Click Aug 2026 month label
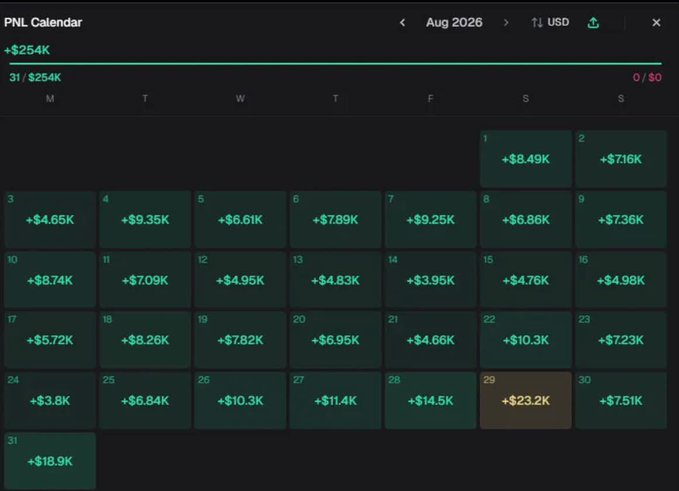Image resolution: width=679 pixels, height=491 pixels. pos(454,23)
